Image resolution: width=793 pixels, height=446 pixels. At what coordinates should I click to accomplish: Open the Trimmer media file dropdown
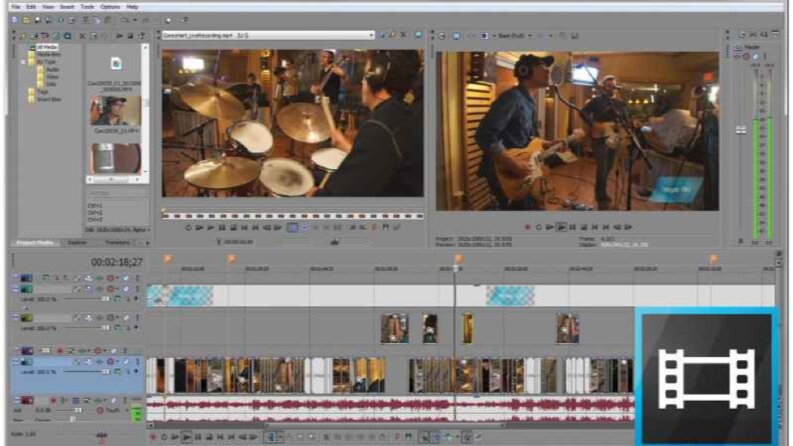[x=371, y=35]
